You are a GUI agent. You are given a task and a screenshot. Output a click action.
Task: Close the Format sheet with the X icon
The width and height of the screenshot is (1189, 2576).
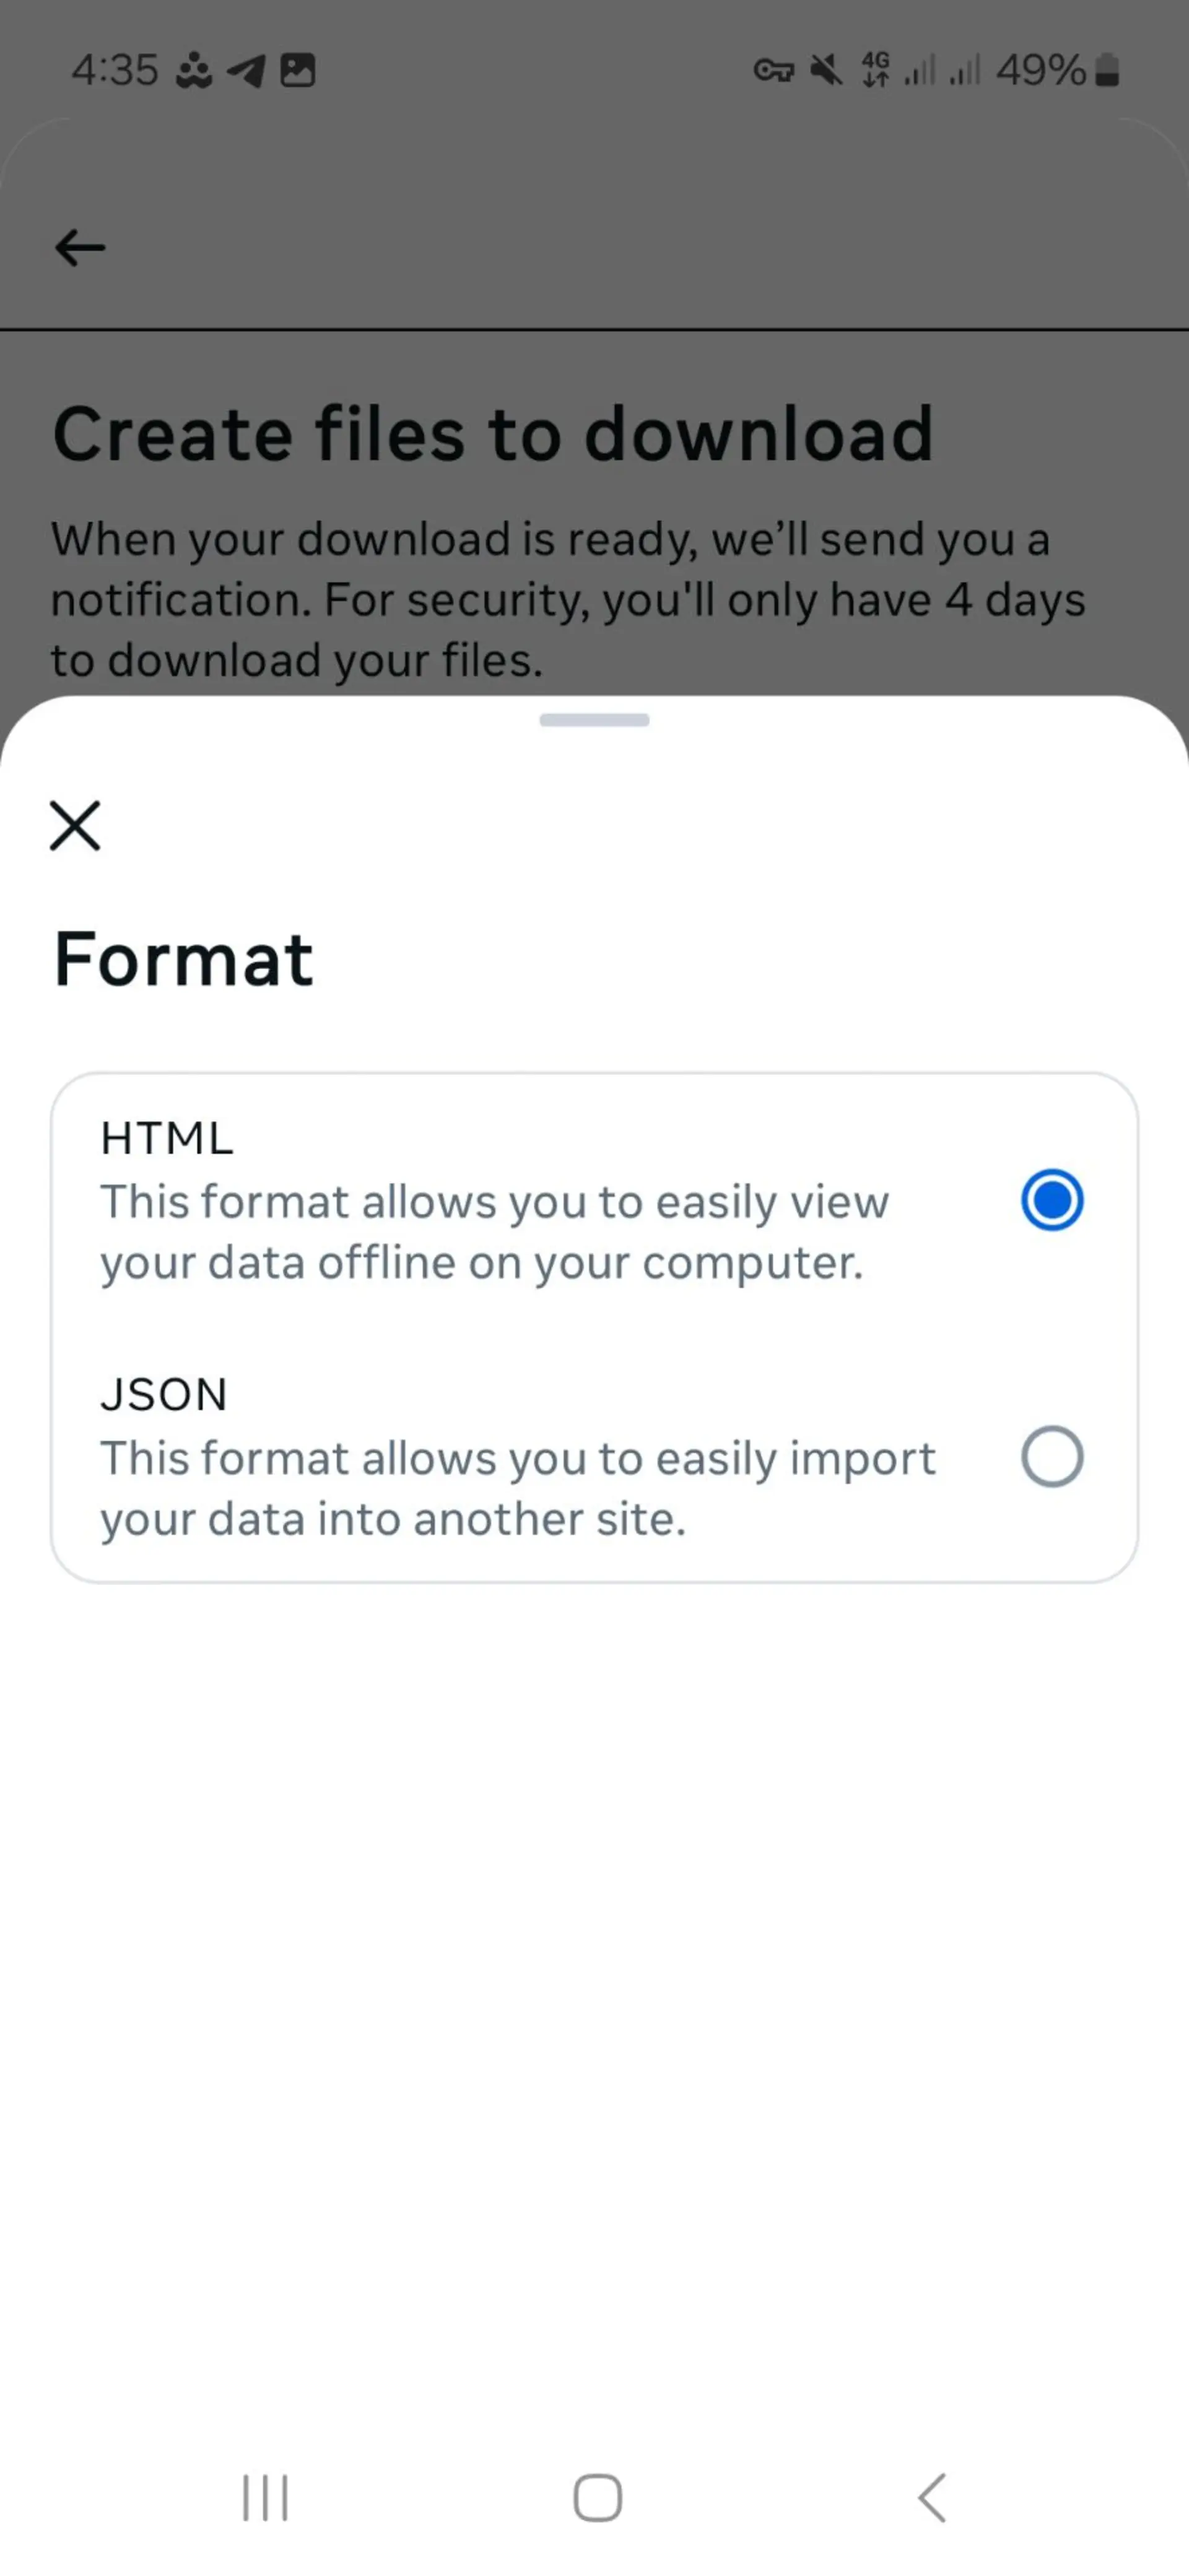point(75,825)
